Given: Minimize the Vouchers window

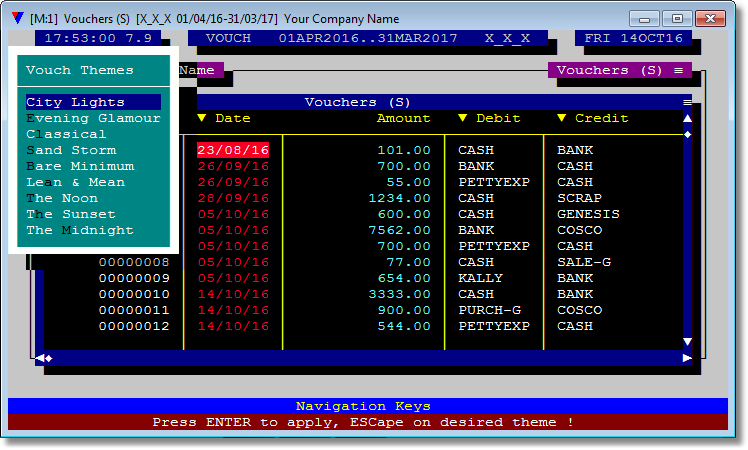Looking at the screenshot, I should click(644, 19).
